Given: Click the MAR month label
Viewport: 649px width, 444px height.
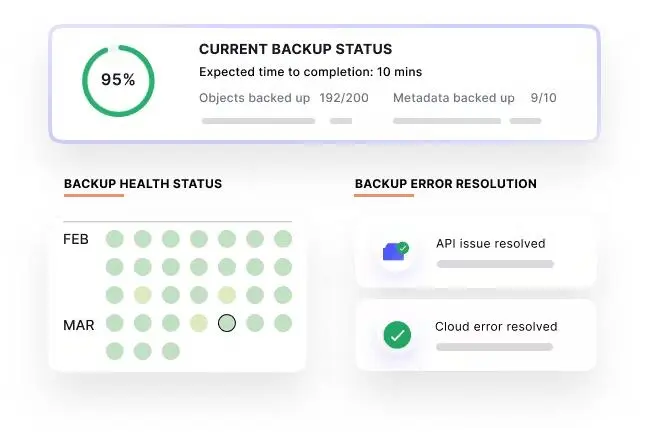Looking at the screenshot, I should pyautogui.click(x=79, y=325).
